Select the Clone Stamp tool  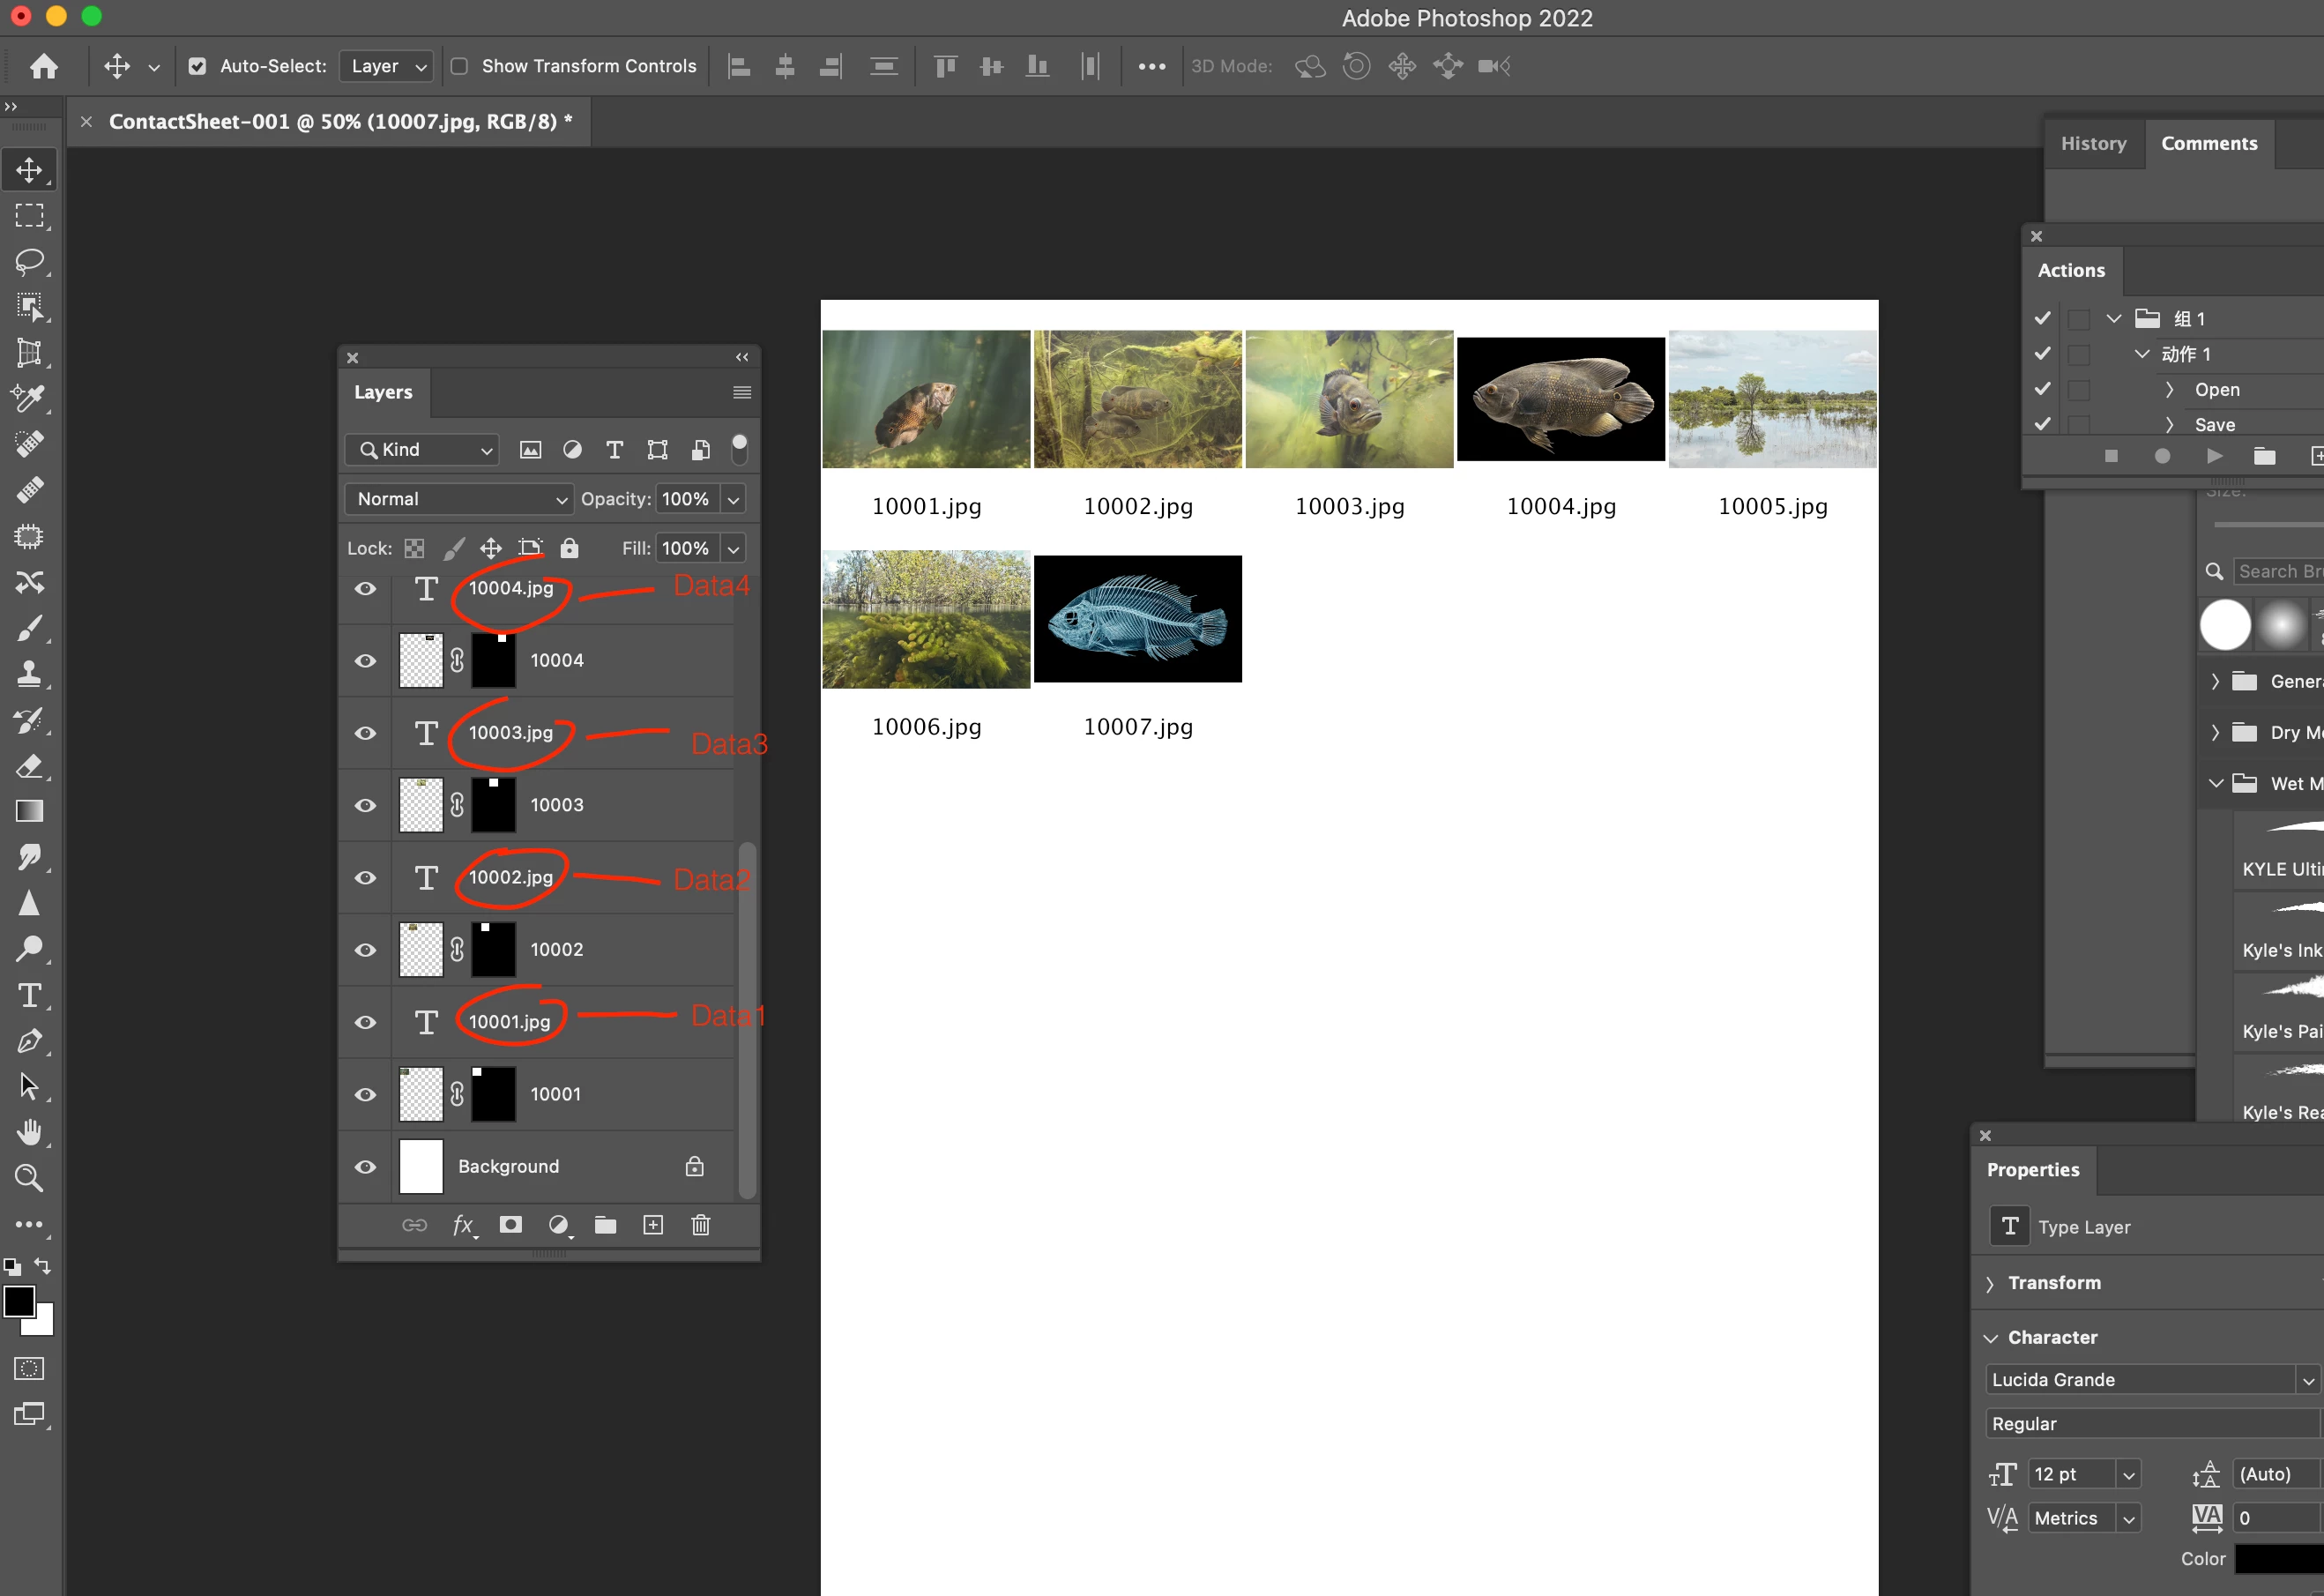tap(29, 674)
